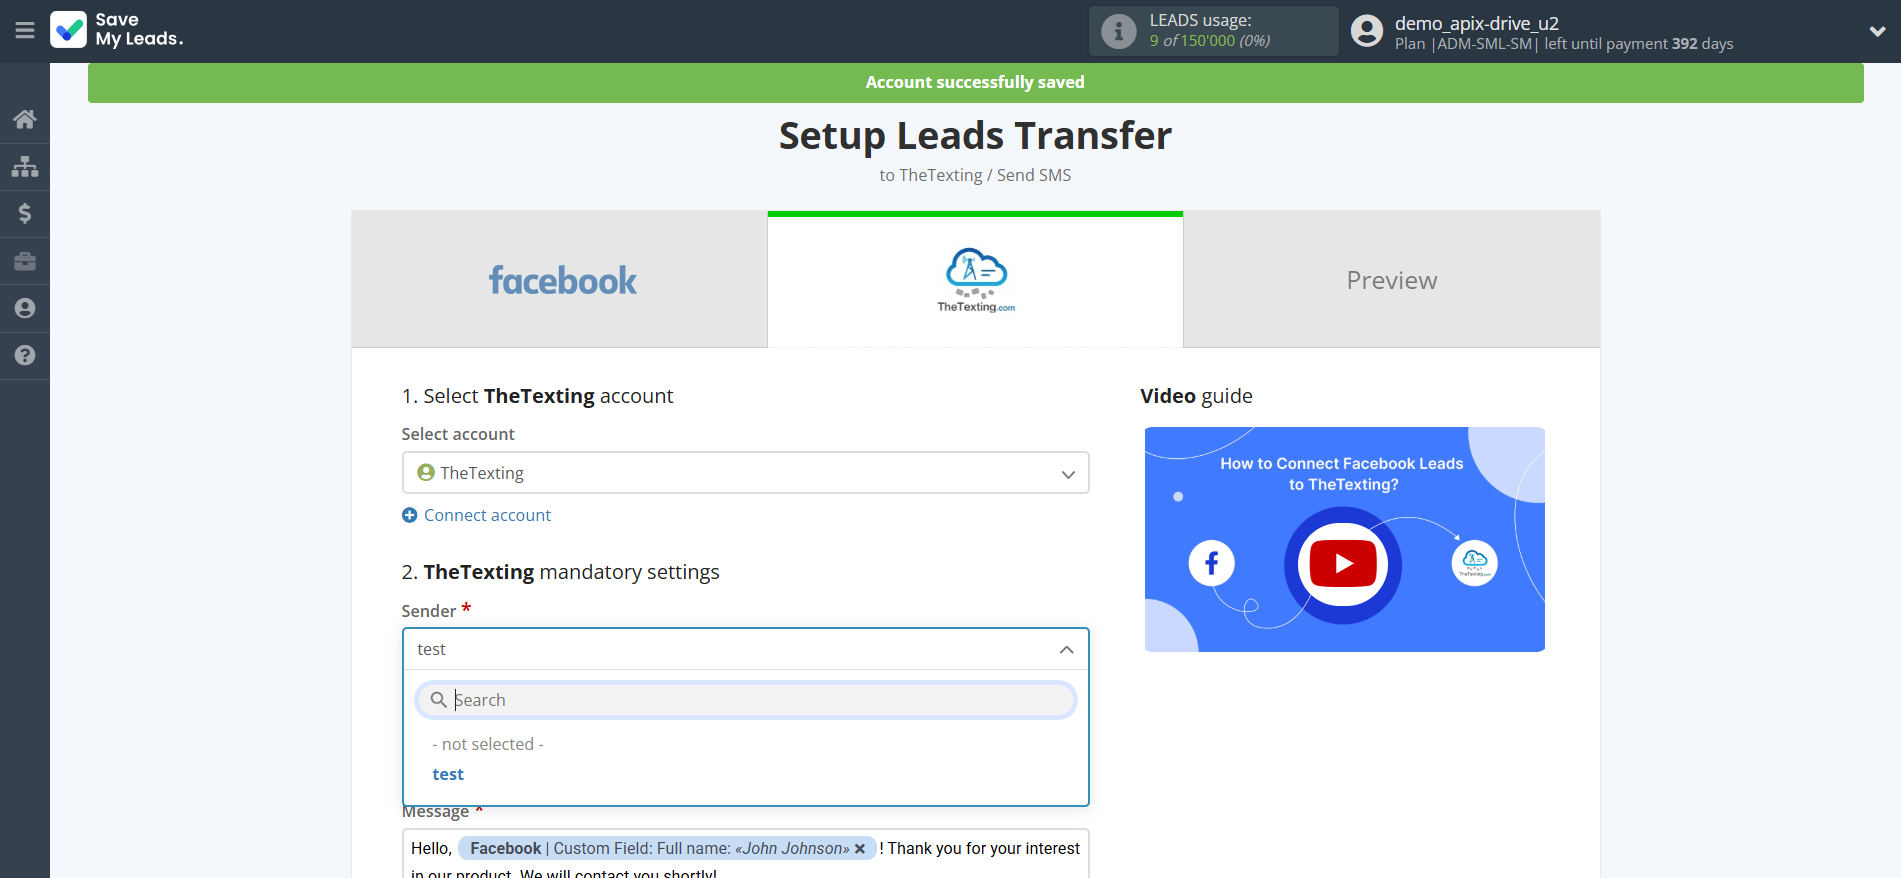Play the TheTexting video guide

pos(1343,564)
